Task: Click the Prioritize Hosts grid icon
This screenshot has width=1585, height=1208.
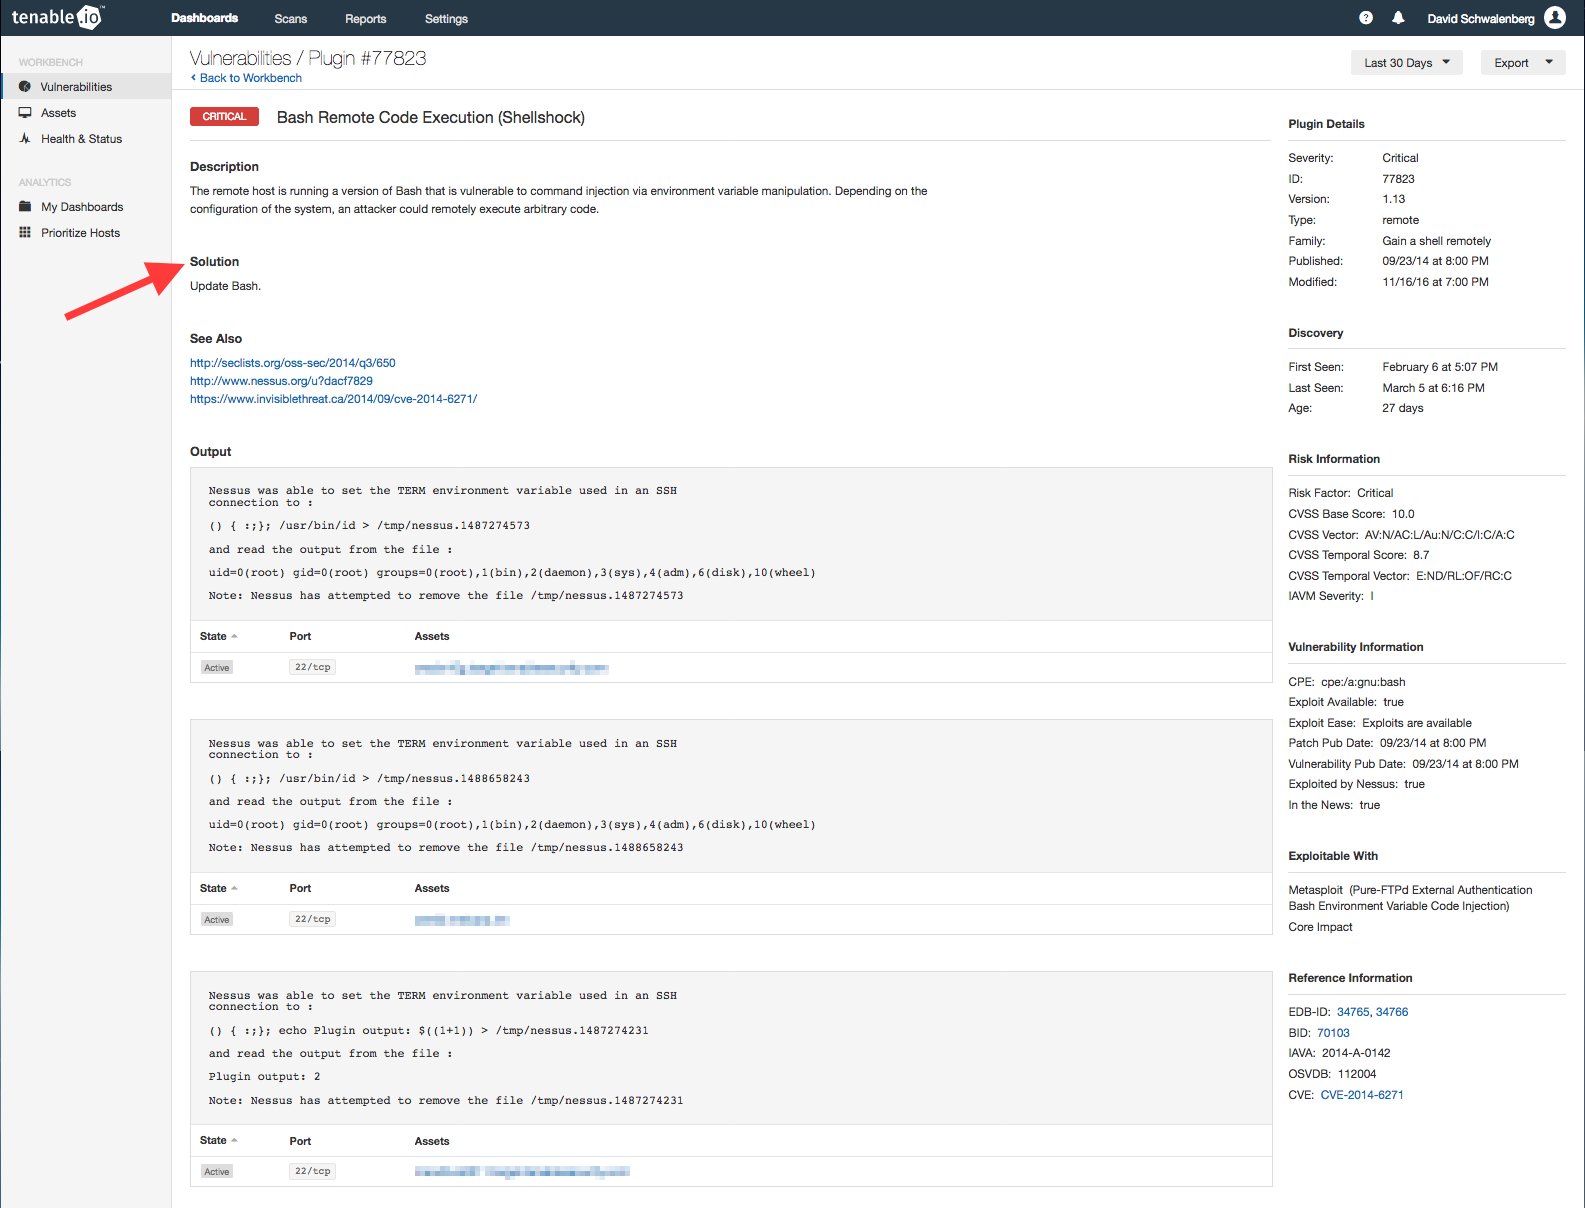Action: click(x=25, y=233)
